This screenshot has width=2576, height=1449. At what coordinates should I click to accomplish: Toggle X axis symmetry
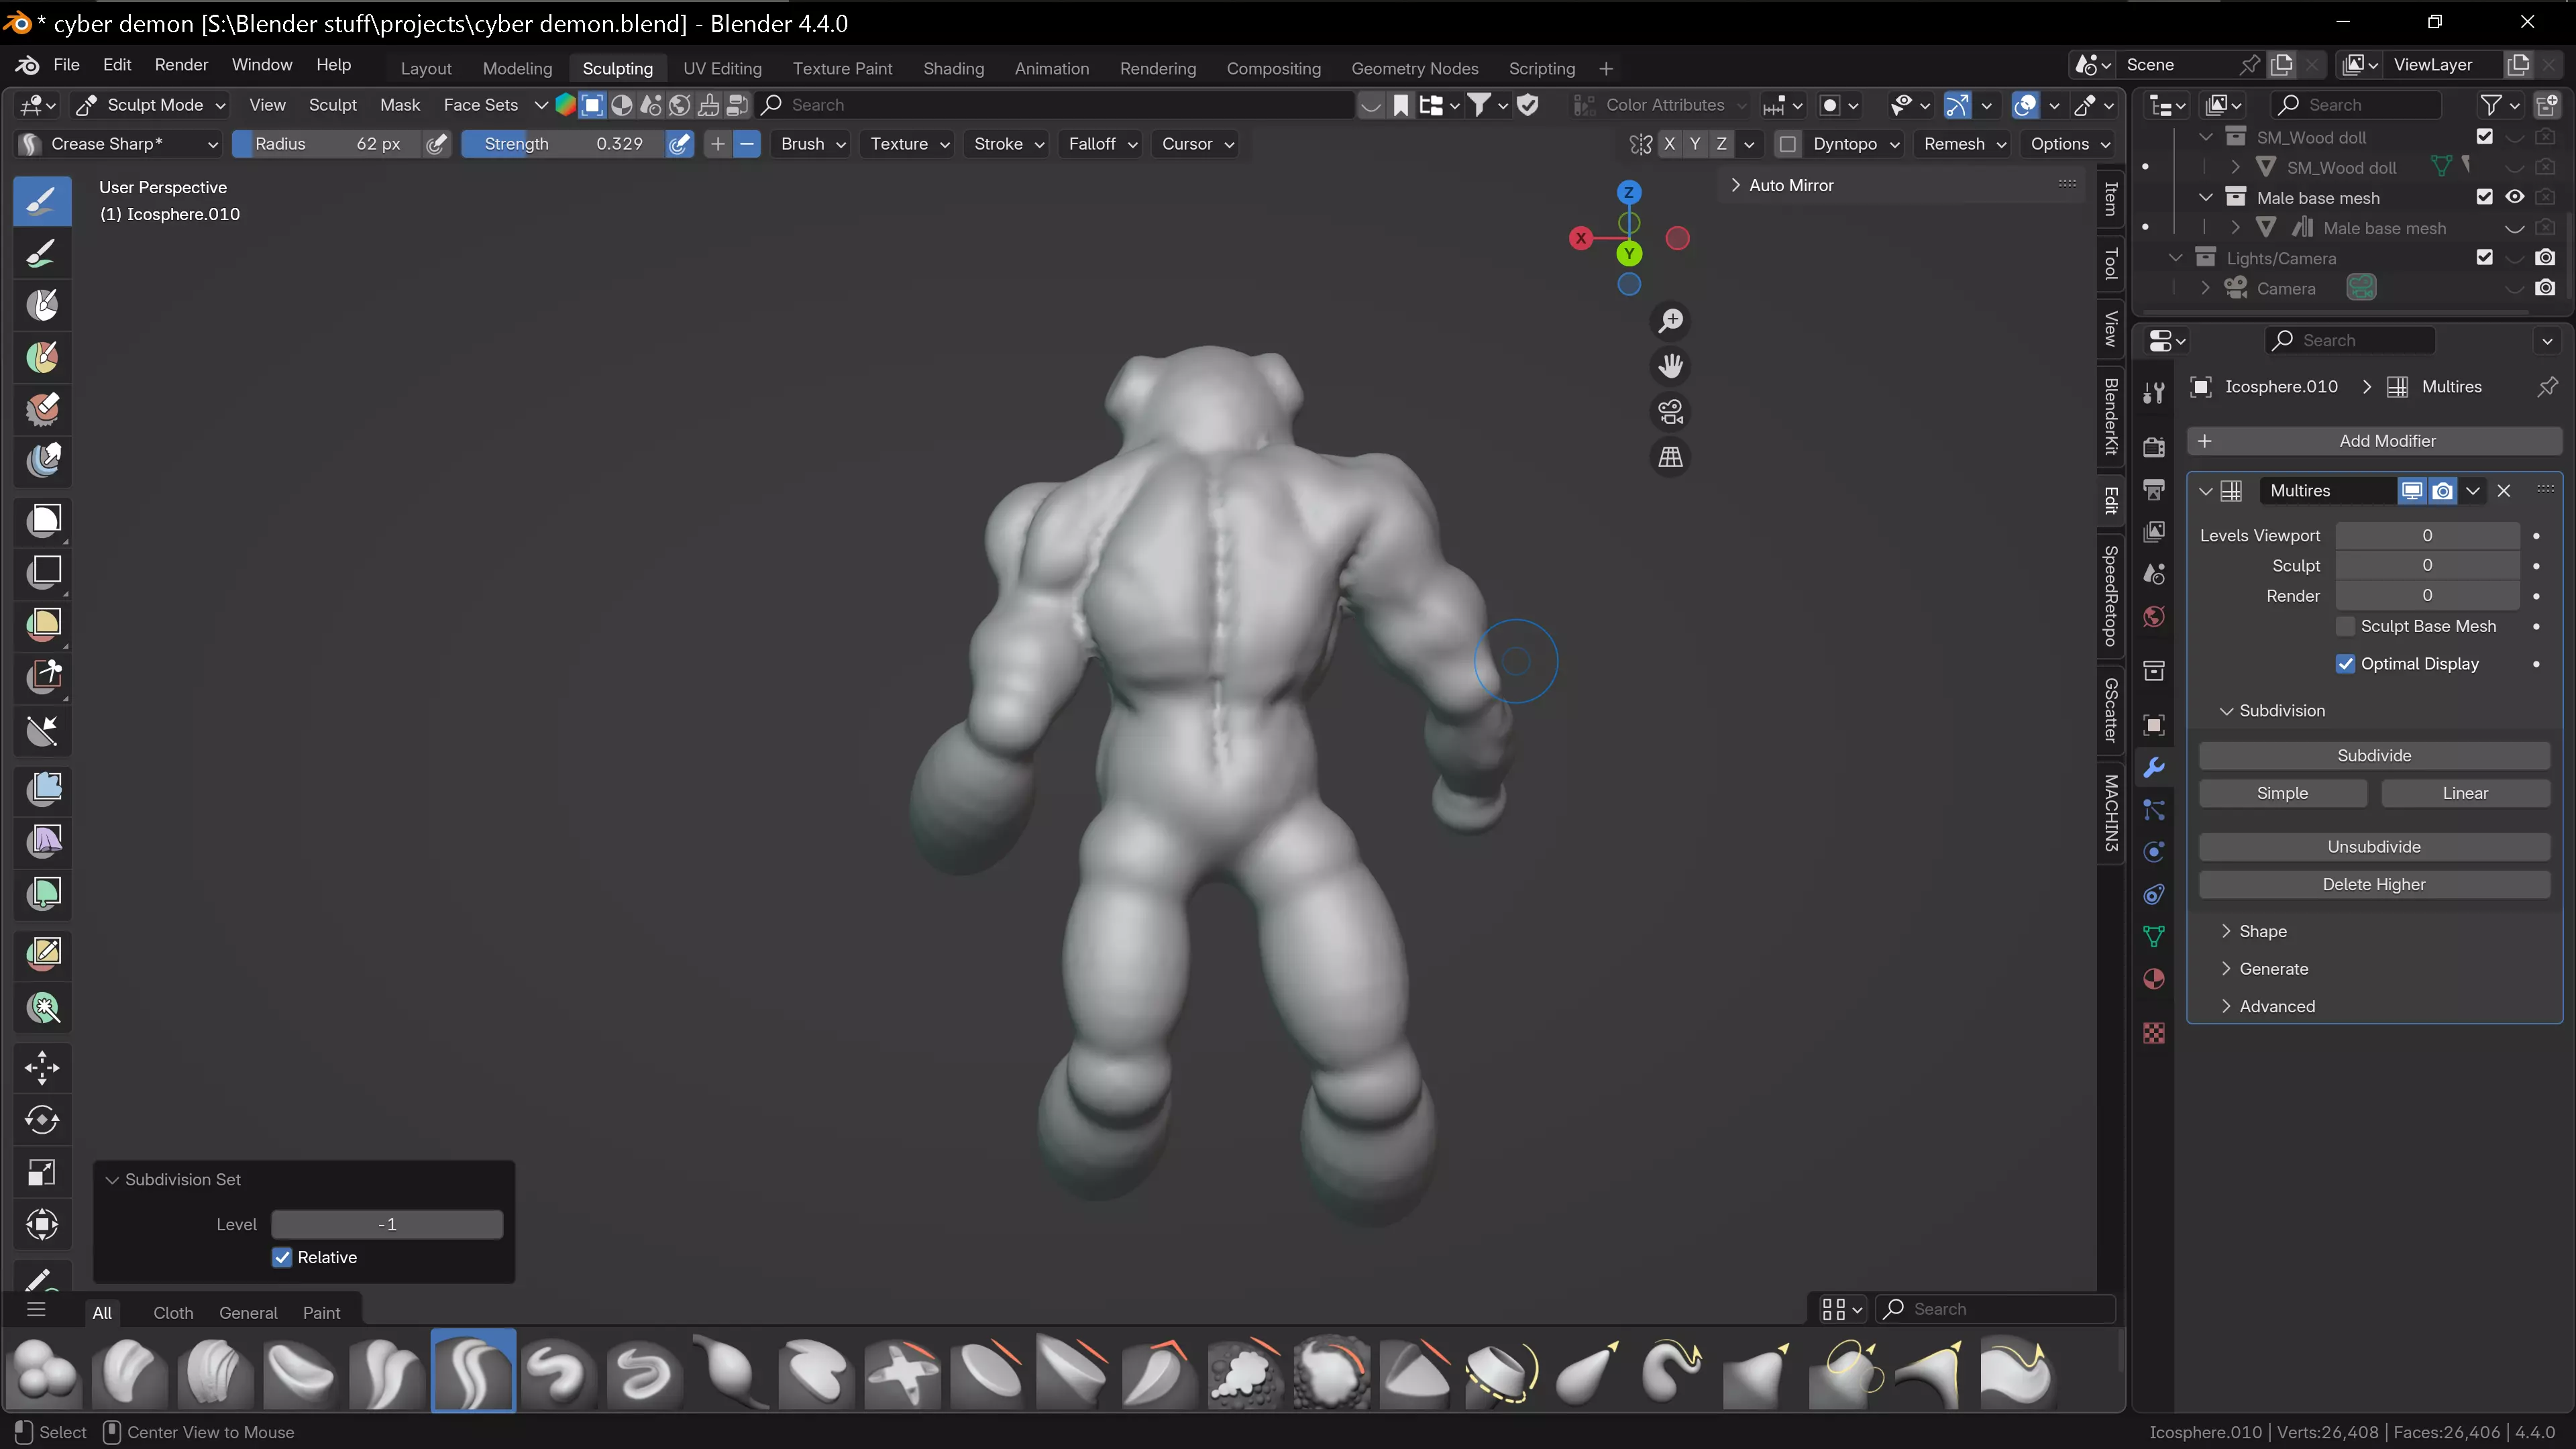[1669, 144]
